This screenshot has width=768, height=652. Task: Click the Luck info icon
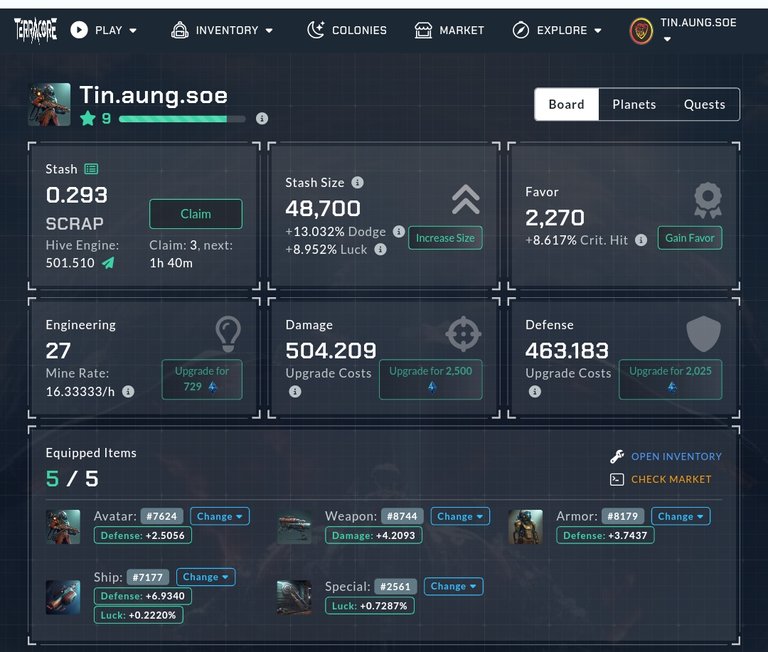(x=381, y=249)
